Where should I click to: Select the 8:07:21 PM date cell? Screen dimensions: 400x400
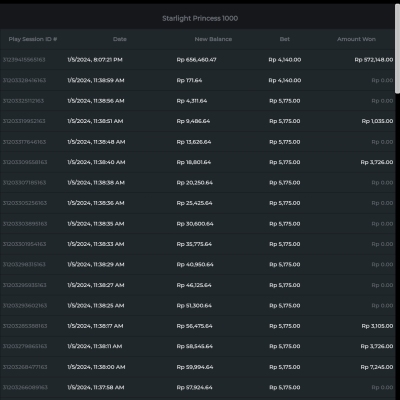pyautogui.click(x=95, y=60)
